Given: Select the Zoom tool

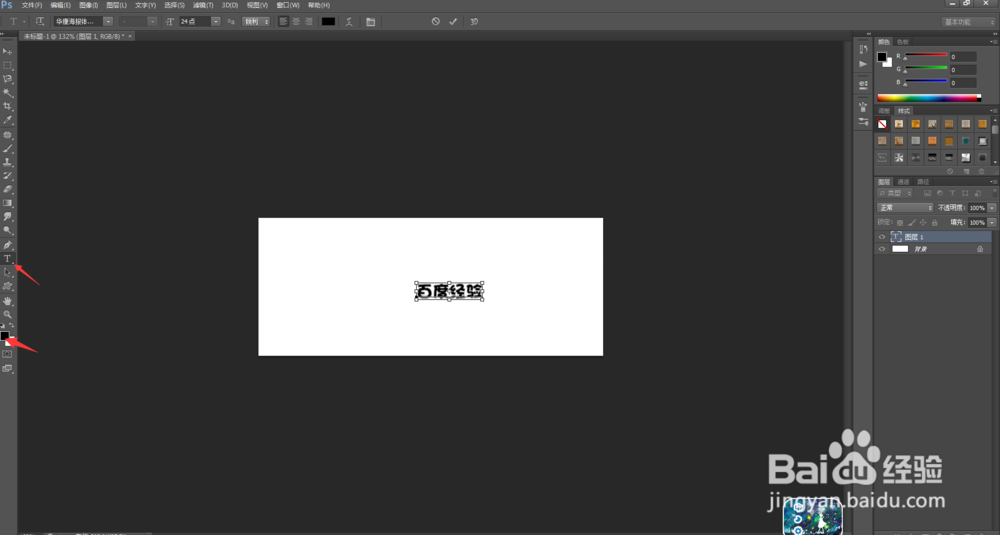Looking at the screenshot, I should (8, 314).
